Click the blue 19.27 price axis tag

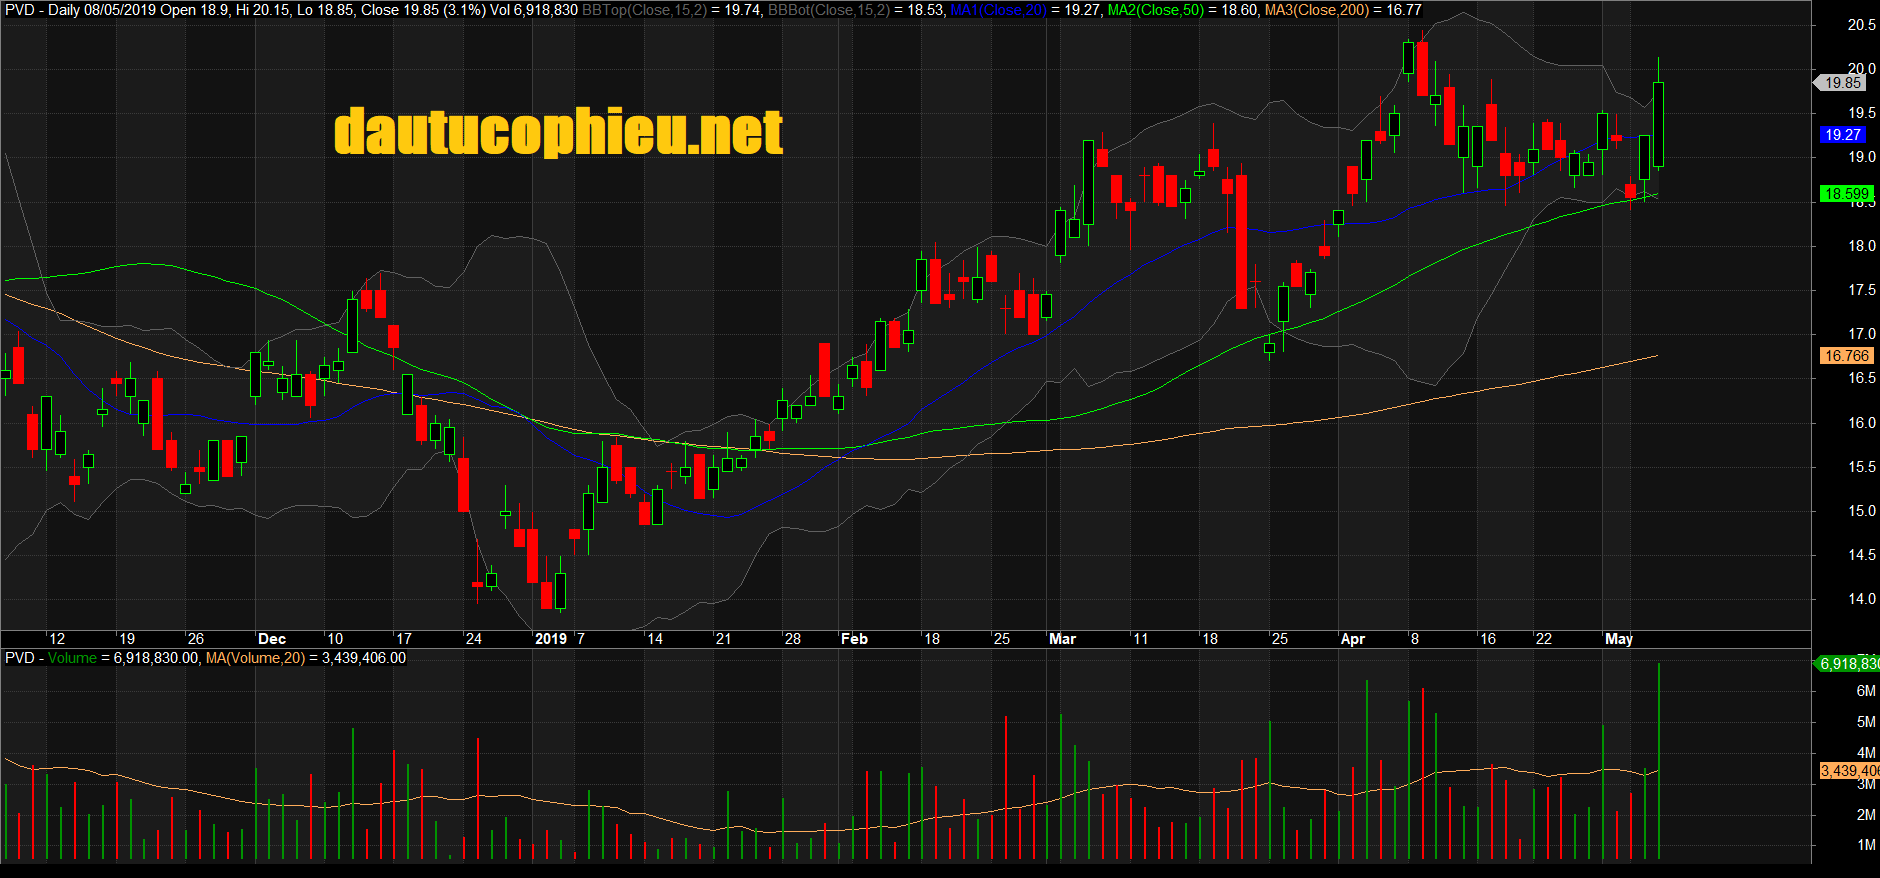1842,135
